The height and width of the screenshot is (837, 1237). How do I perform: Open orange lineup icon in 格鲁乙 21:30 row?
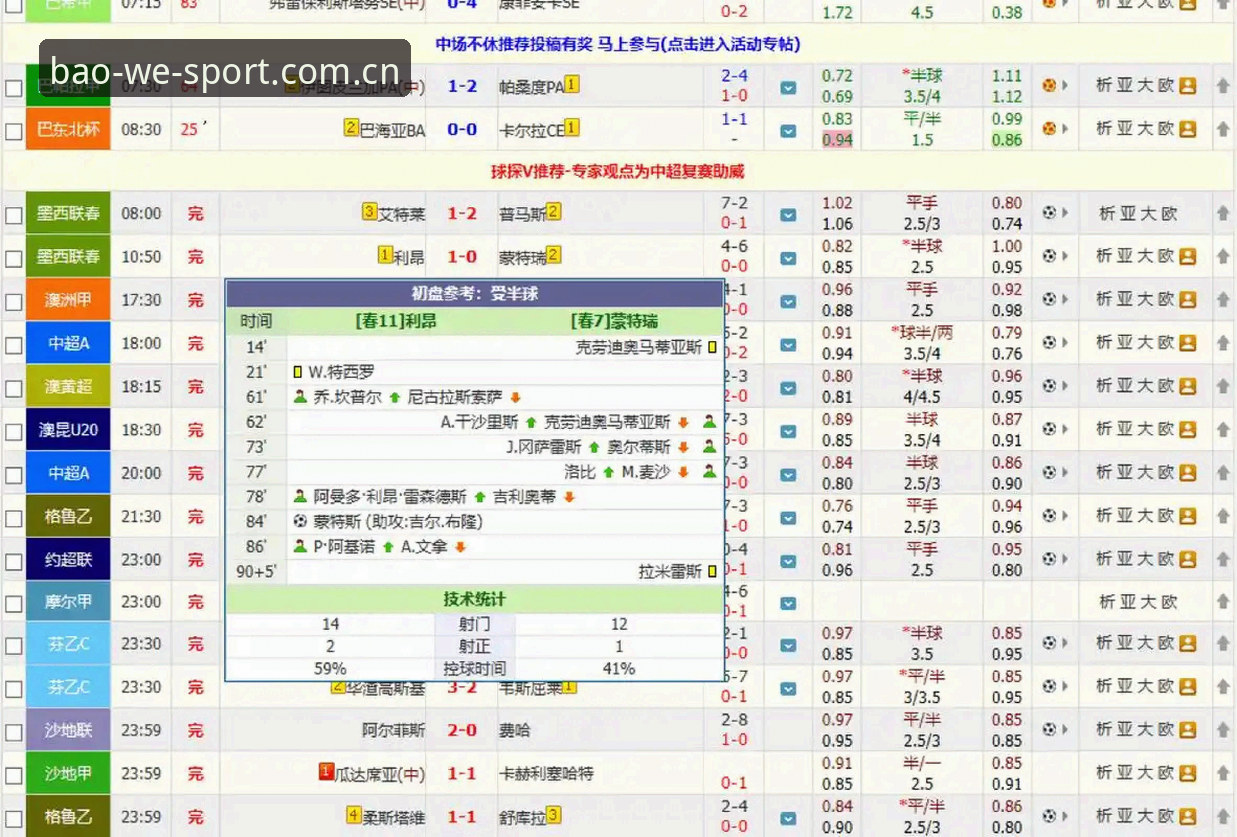coord(1187,516)
